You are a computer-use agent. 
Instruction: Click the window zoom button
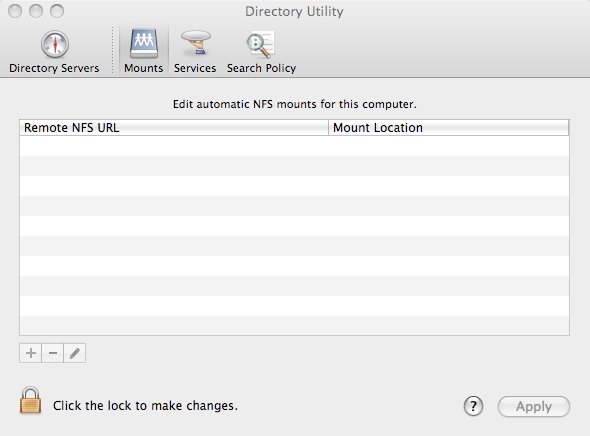tap(57, 11)
